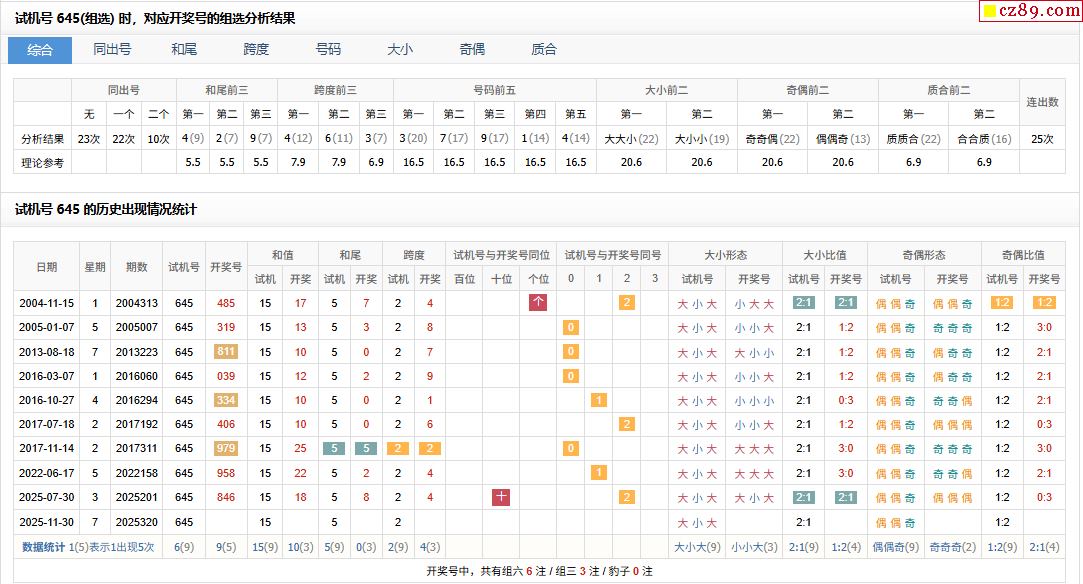Select the 大小 tab
Image resolution: width=1083 pixels, height=584 pixels.
pos(400,50)
